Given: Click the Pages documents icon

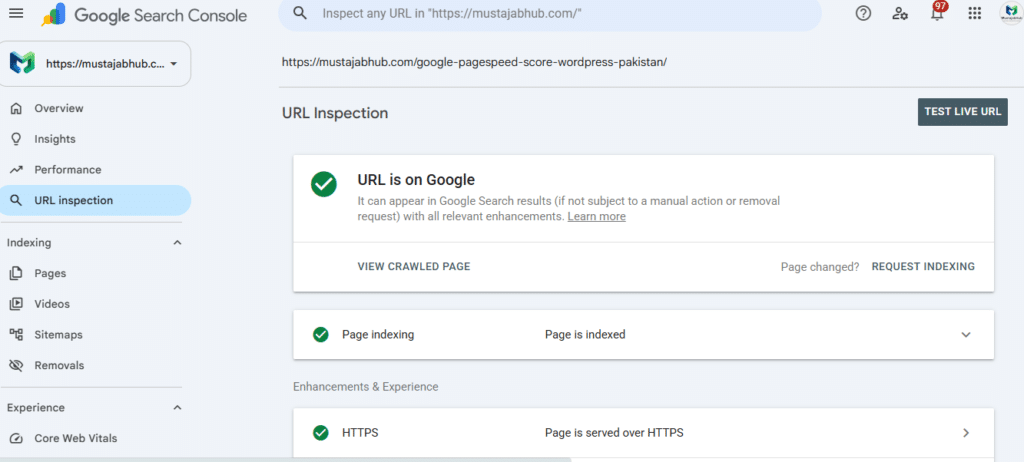Looking at the screenshot, I should tap(16, 273).
